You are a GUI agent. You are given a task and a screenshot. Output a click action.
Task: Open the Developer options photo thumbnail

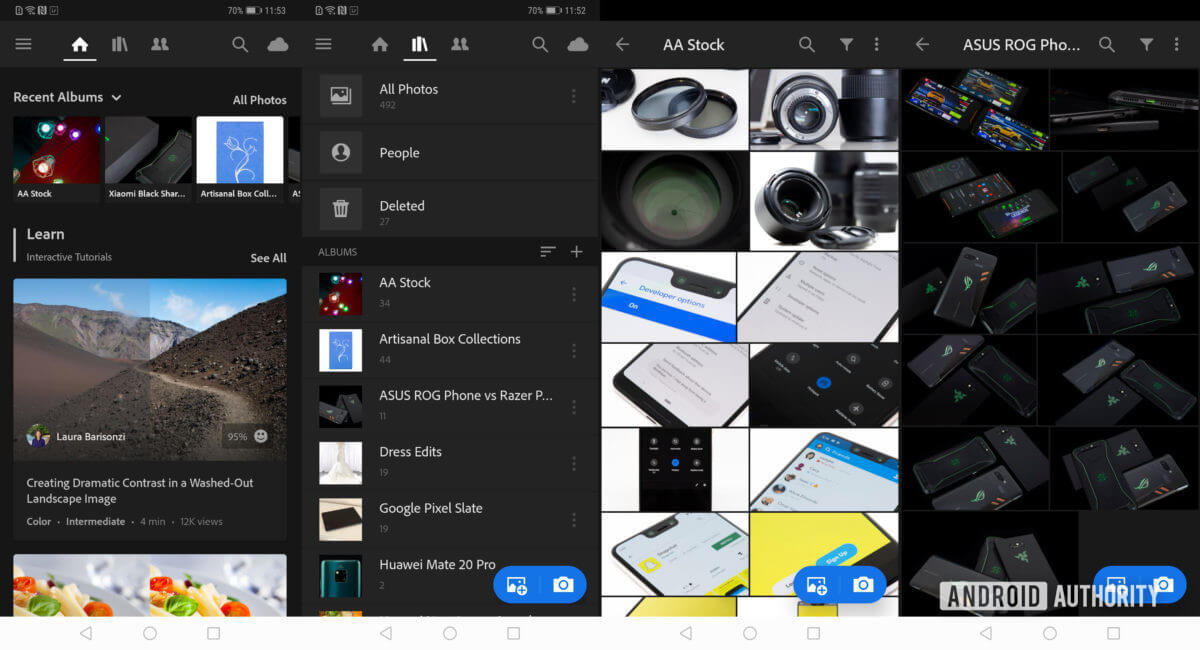667,297
